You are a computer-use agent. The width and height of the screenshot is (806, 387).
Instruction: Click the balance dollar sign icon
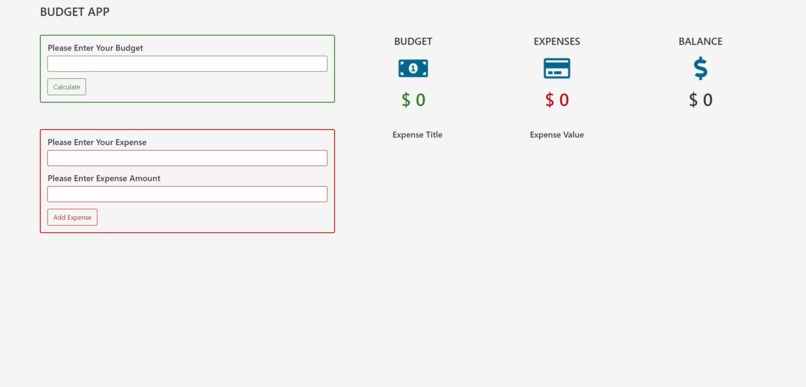[x=700, y=68]
